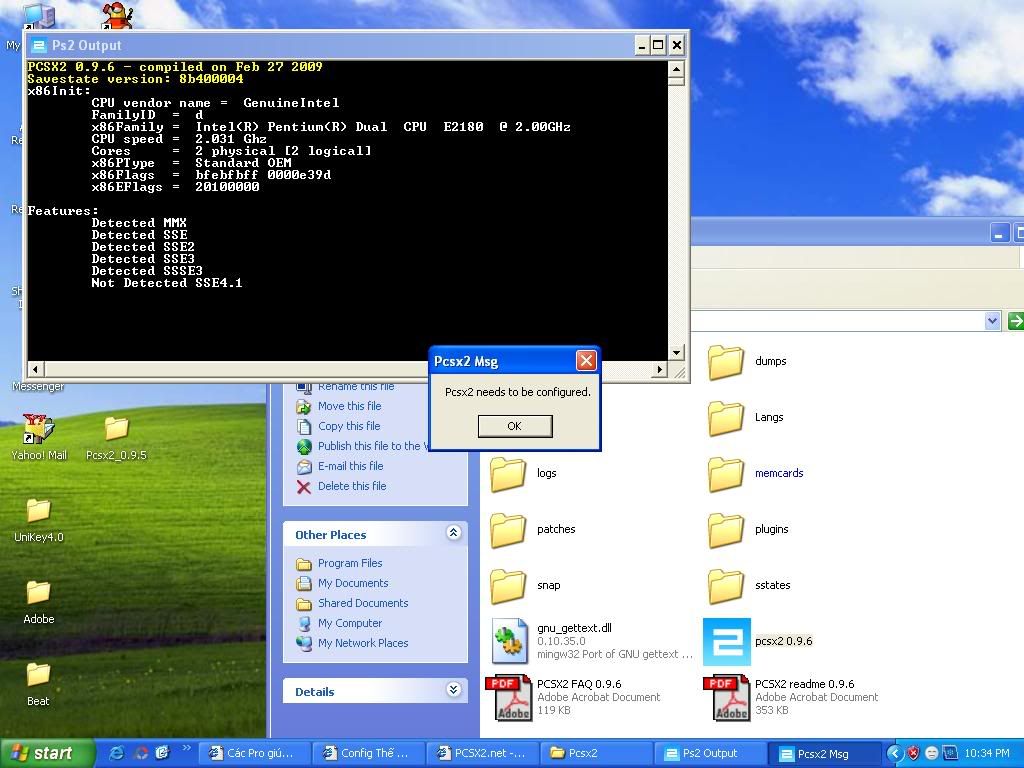Go to My Computer in Other Places

click(x=350, y=623)
